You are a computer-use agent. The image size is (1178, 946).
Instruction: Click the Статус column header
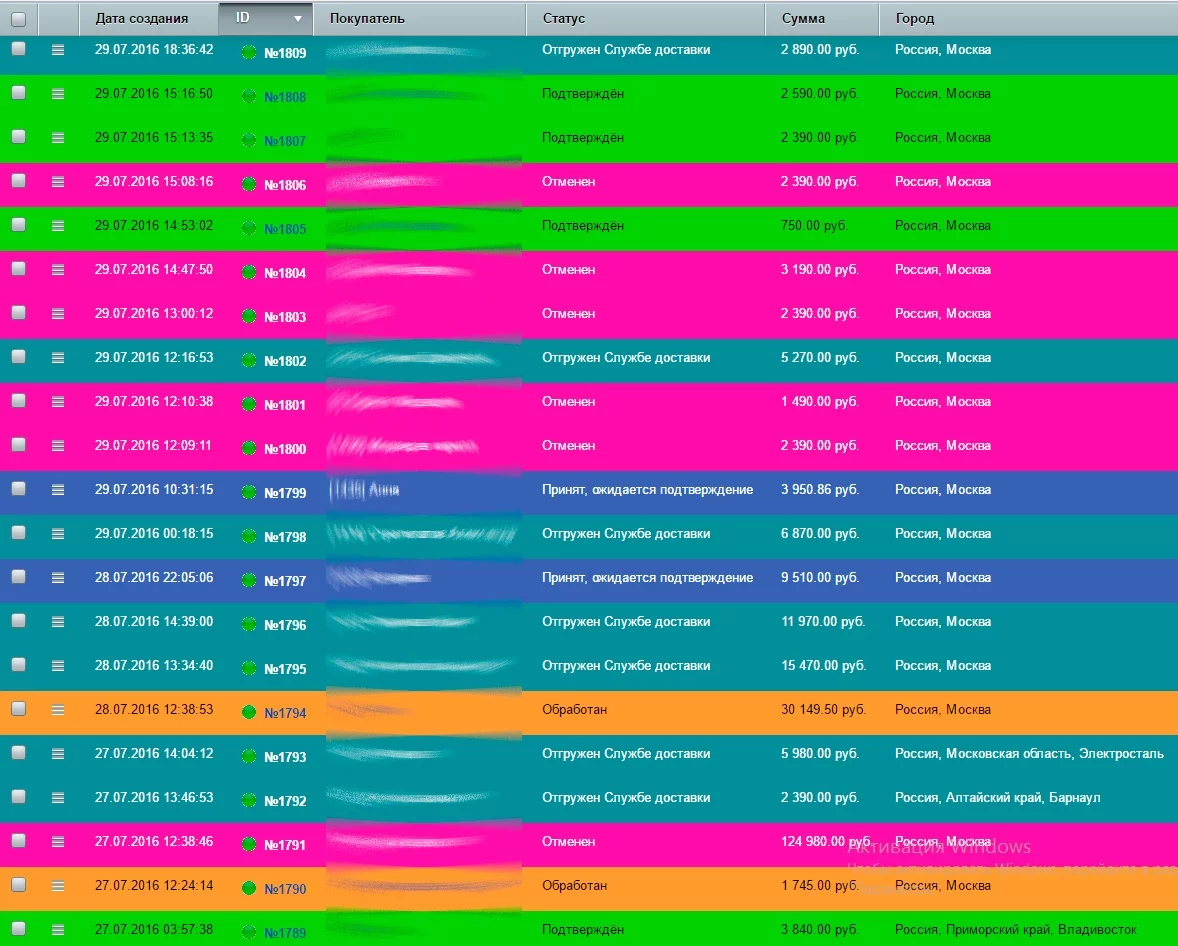coord(564,19)
